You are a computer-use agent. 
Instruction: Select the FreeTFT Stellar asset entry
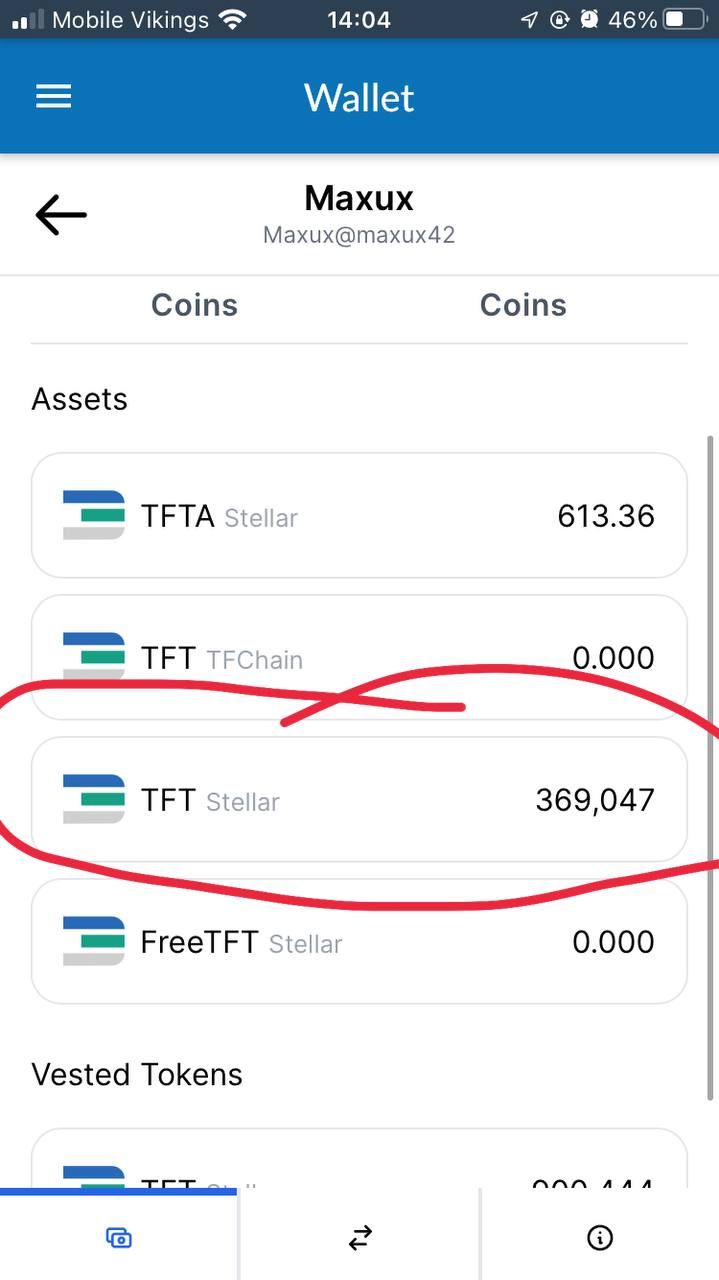359,941
